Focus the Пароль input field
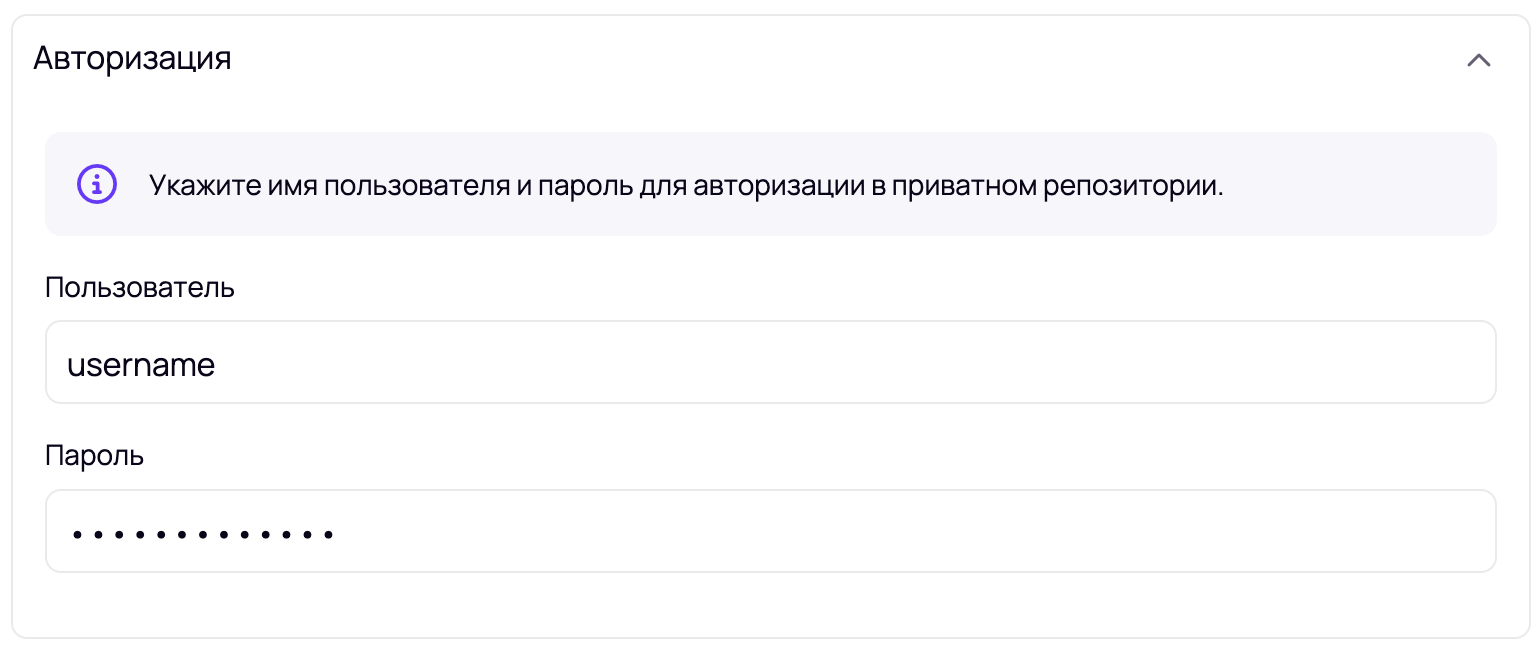The height and width of the screenshot is (652, 1540). click(x=770, y=531)
